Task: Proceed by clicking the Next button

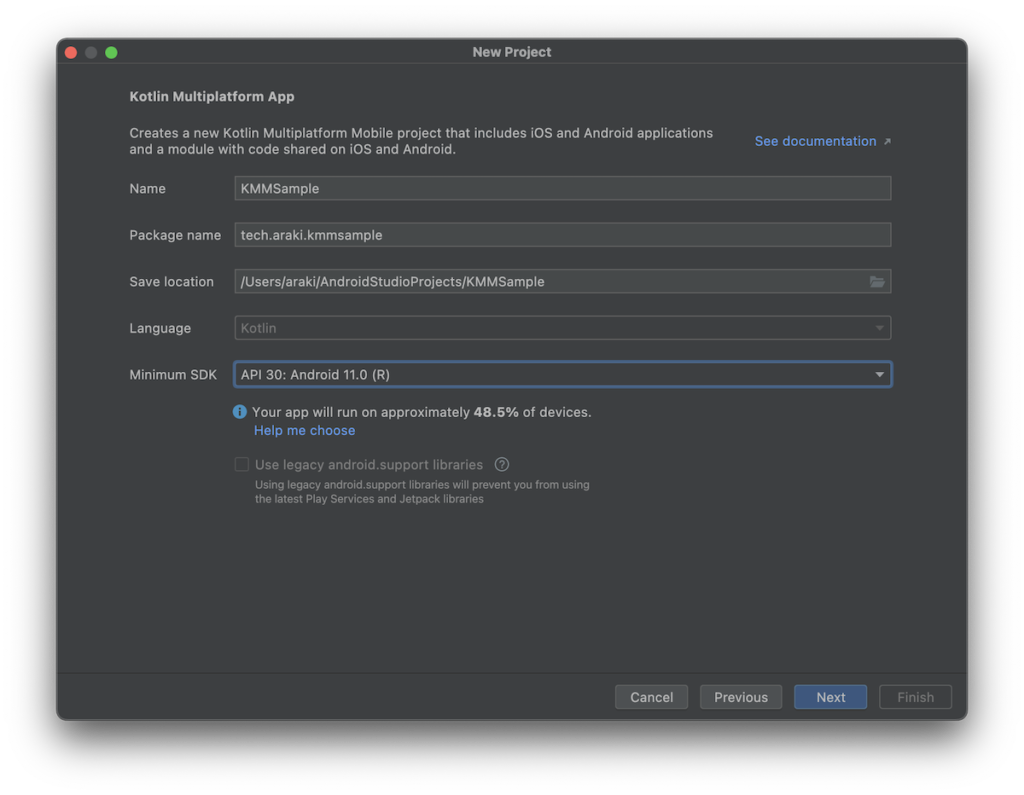Action: 830,697
